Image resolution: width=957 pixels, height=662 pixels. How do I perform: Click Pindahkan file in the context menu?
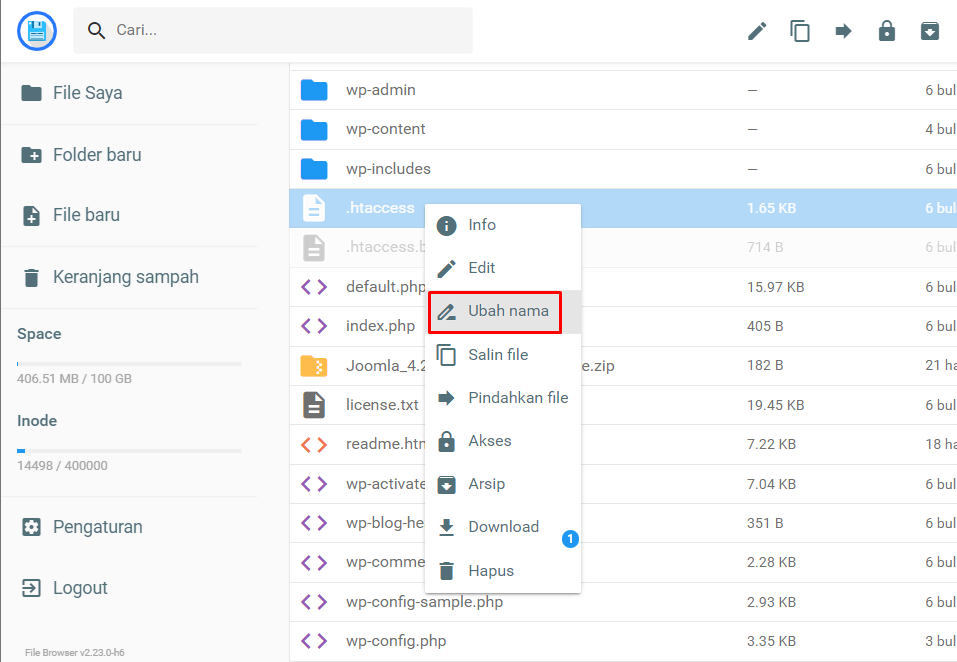[517, 398]
